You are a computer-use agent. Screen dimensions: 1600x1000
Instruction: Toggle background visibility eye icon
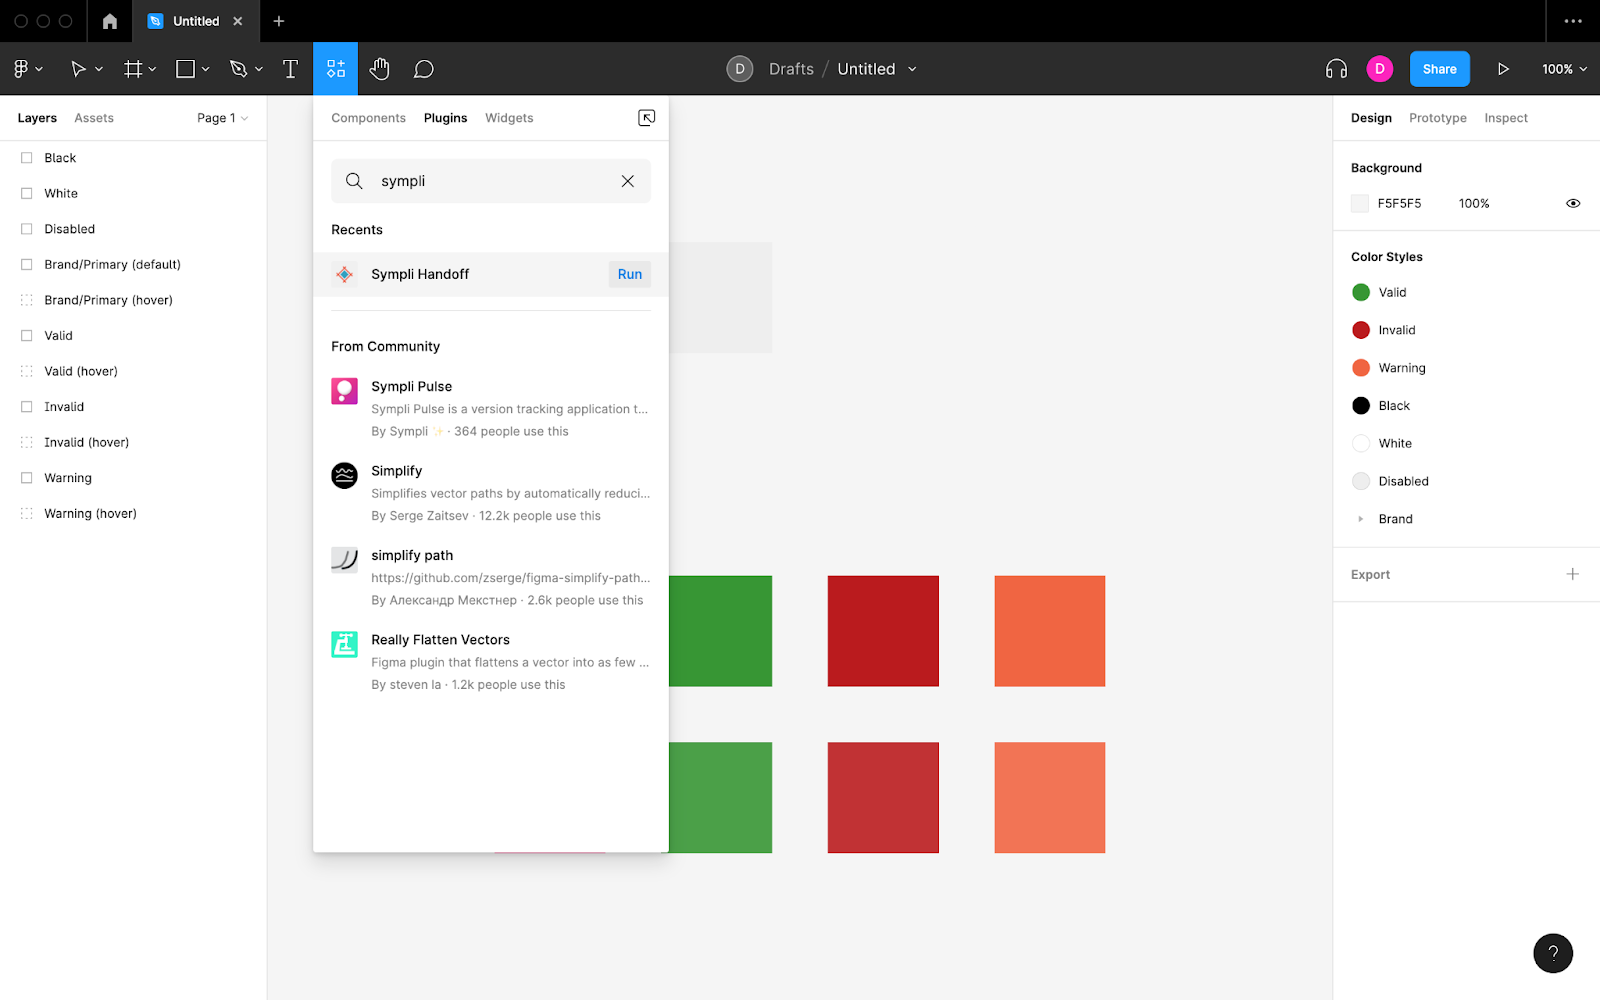1573,203
